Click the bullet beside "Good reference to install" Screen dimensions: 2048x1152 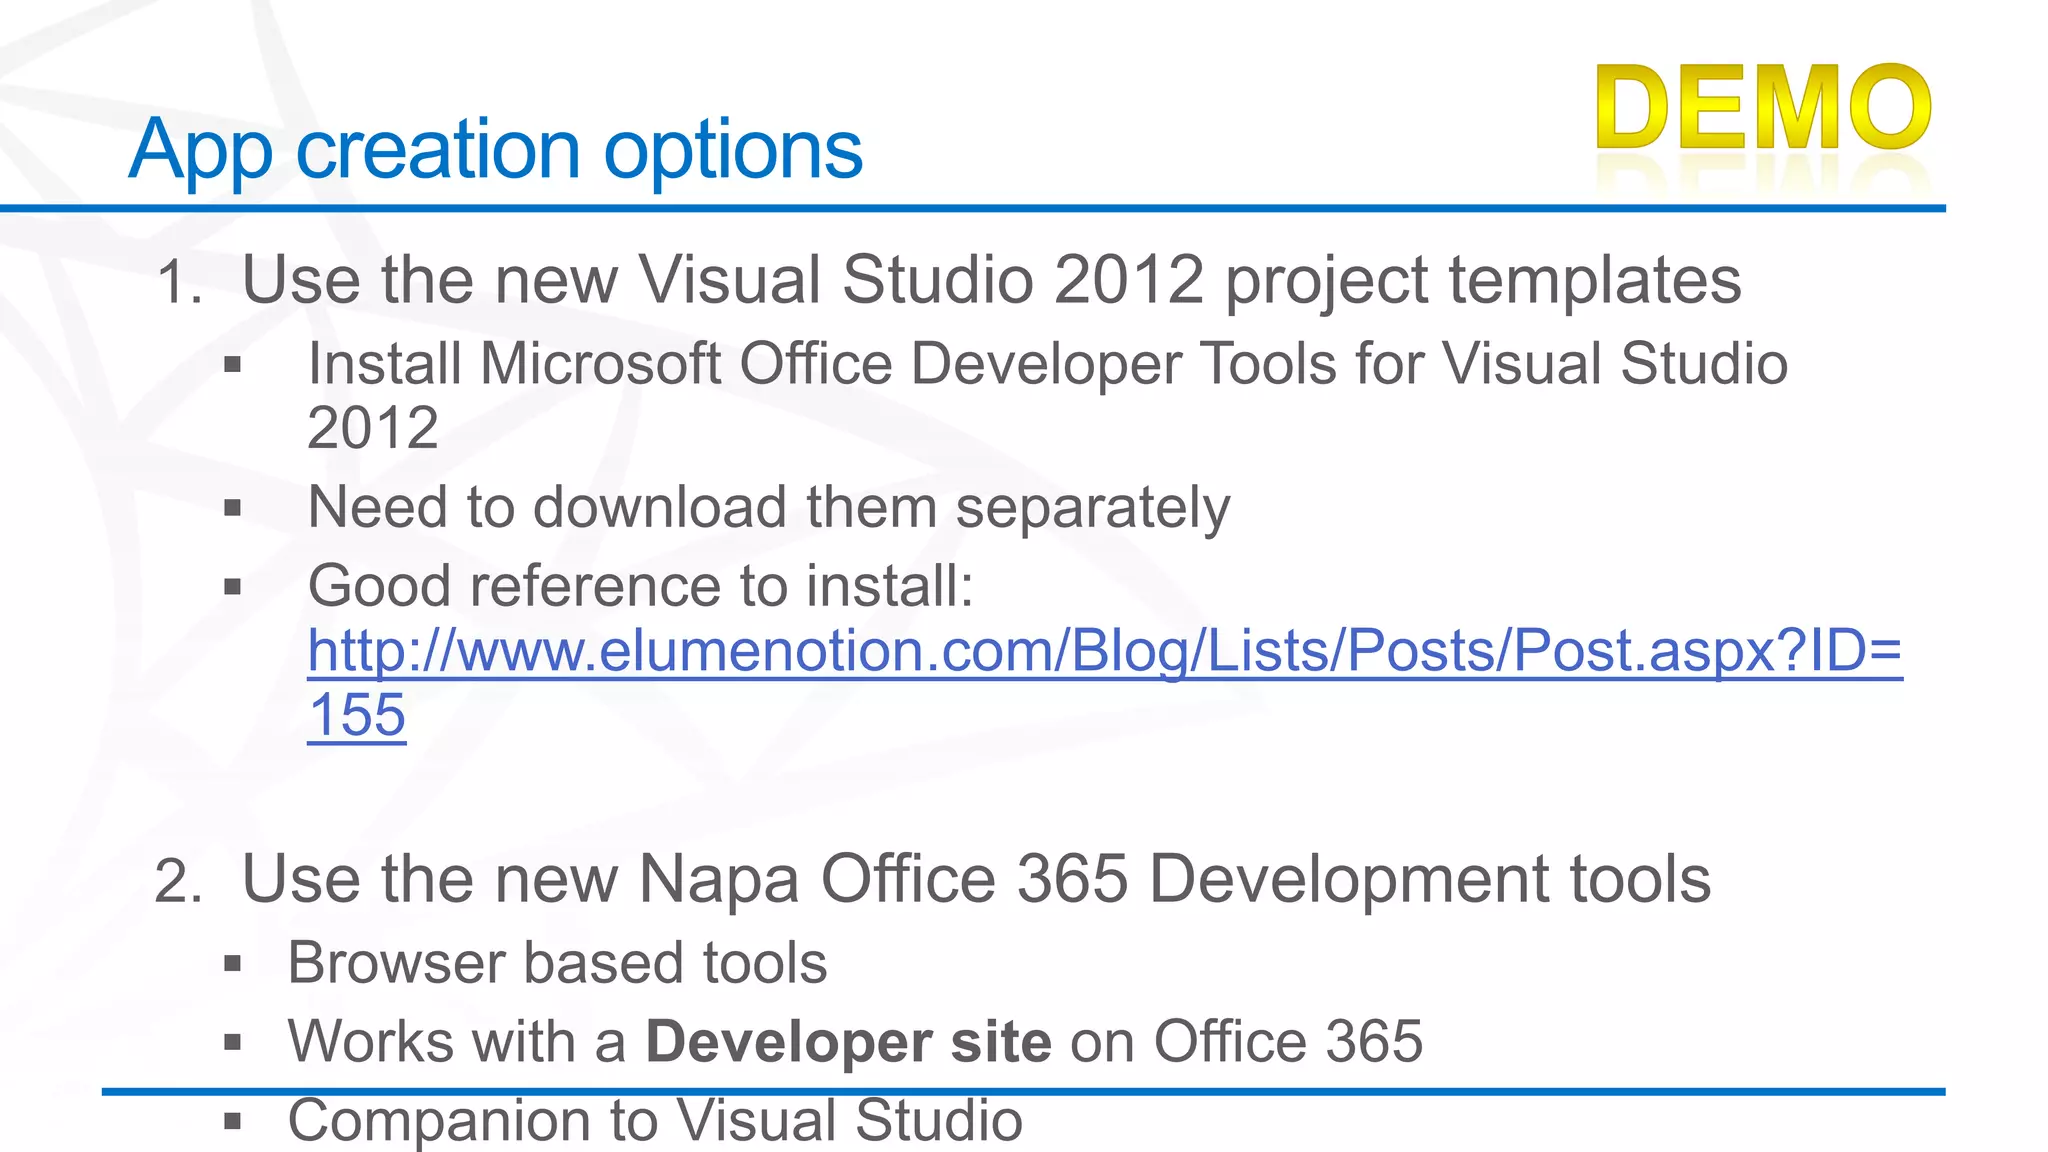pos(233,587)
